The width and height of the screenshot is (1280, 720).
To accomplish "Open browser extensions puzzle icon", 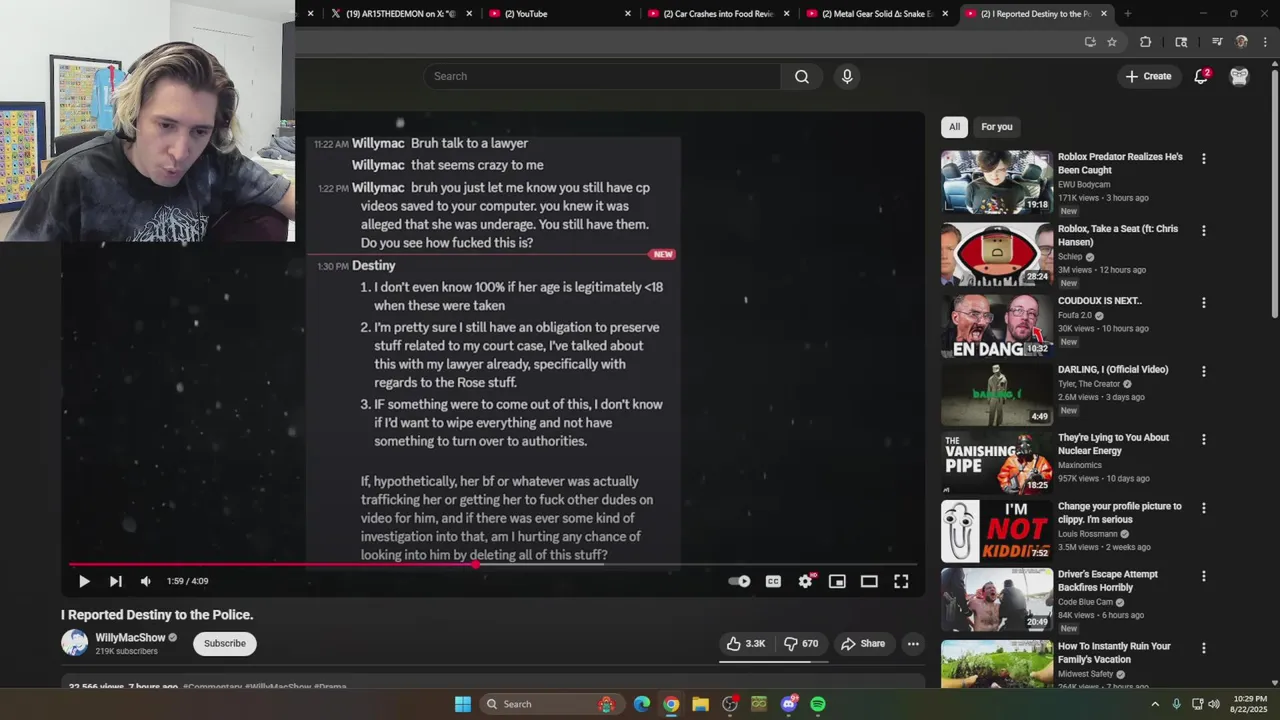I will click(1146, 42).
